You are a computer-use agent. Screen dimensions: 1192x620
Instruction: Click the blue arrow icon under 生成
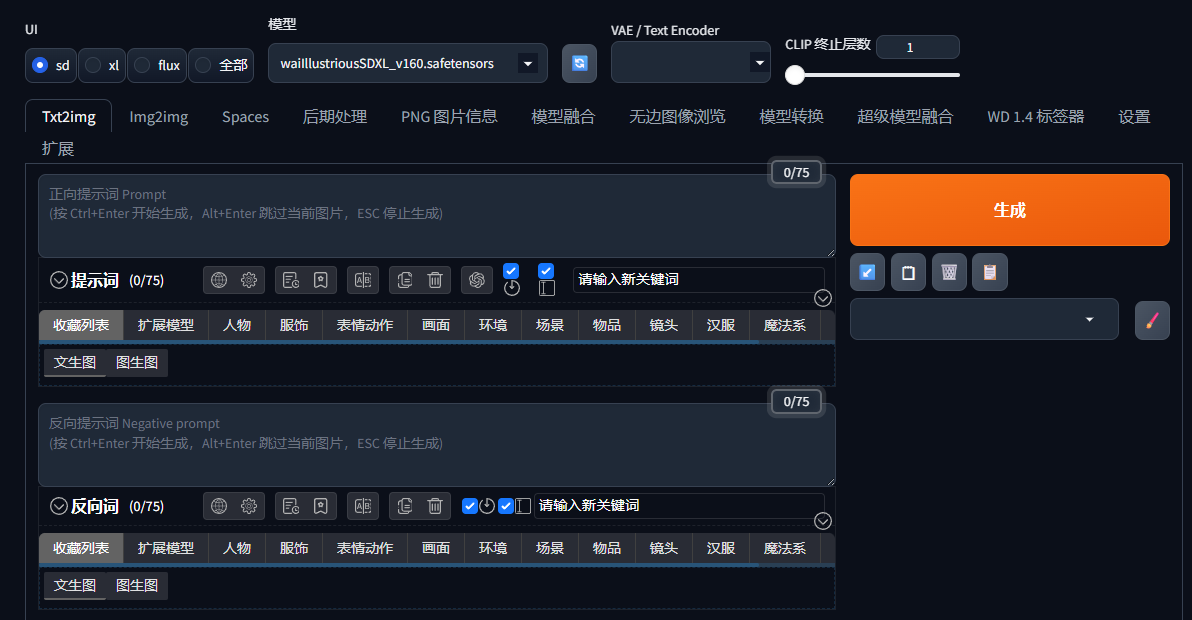click(867, 272)
